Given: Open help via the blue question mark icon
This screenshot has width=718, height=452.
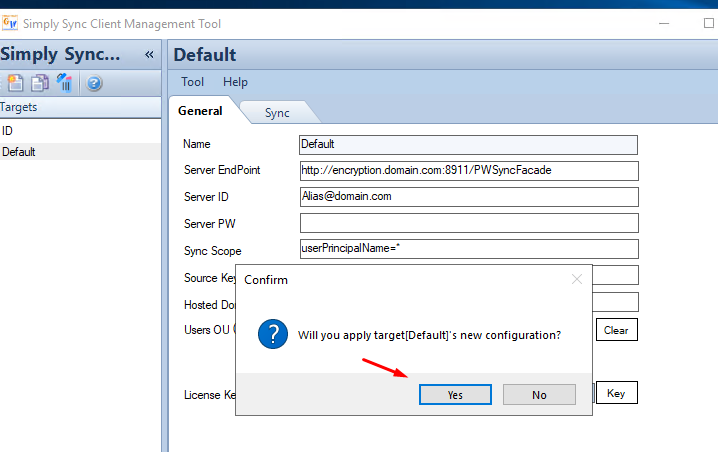Looking at the screenshot, I should pyautogui.click(x=94, y=83).
